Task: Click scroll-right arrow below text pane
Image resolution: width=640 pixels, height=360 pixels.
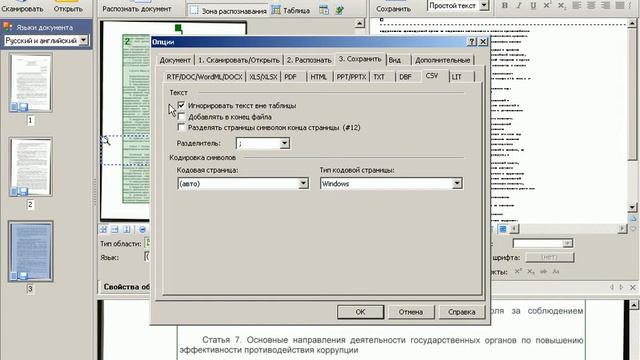Action: [x=622, y=229]
